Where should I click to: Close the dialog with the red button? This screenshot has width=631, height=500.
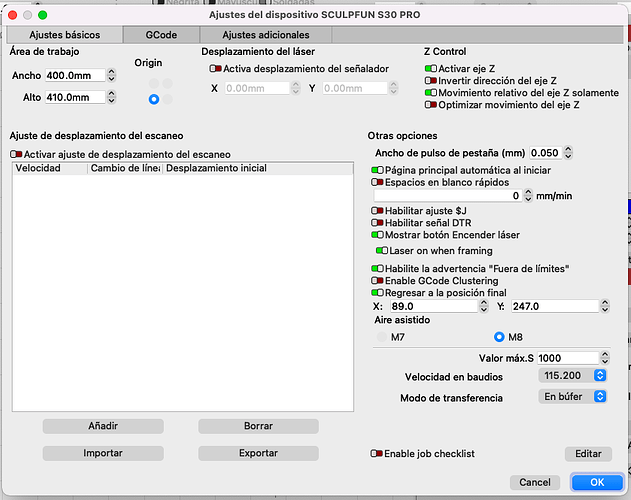(12, 15)
